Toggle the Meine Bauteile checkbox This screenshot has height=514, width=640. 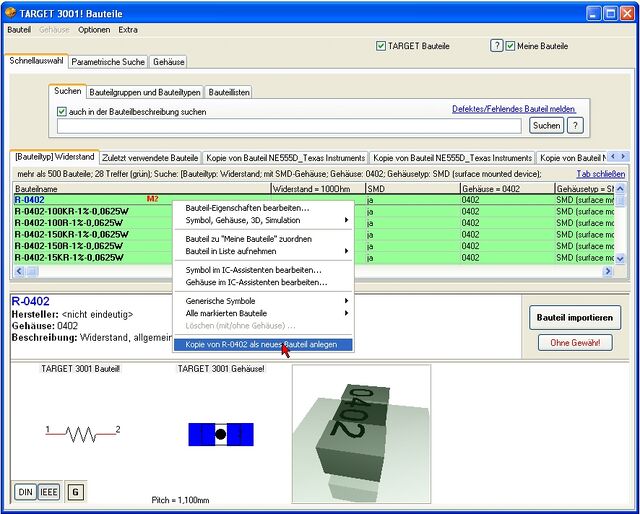(510, 46)
